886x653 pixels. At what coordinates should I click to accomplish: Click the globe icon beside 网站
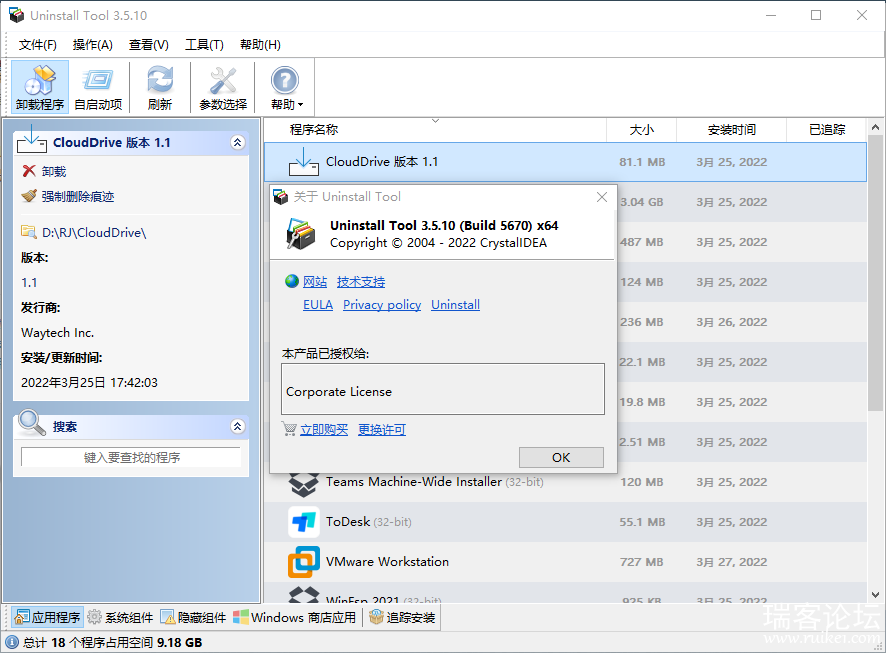292,281
